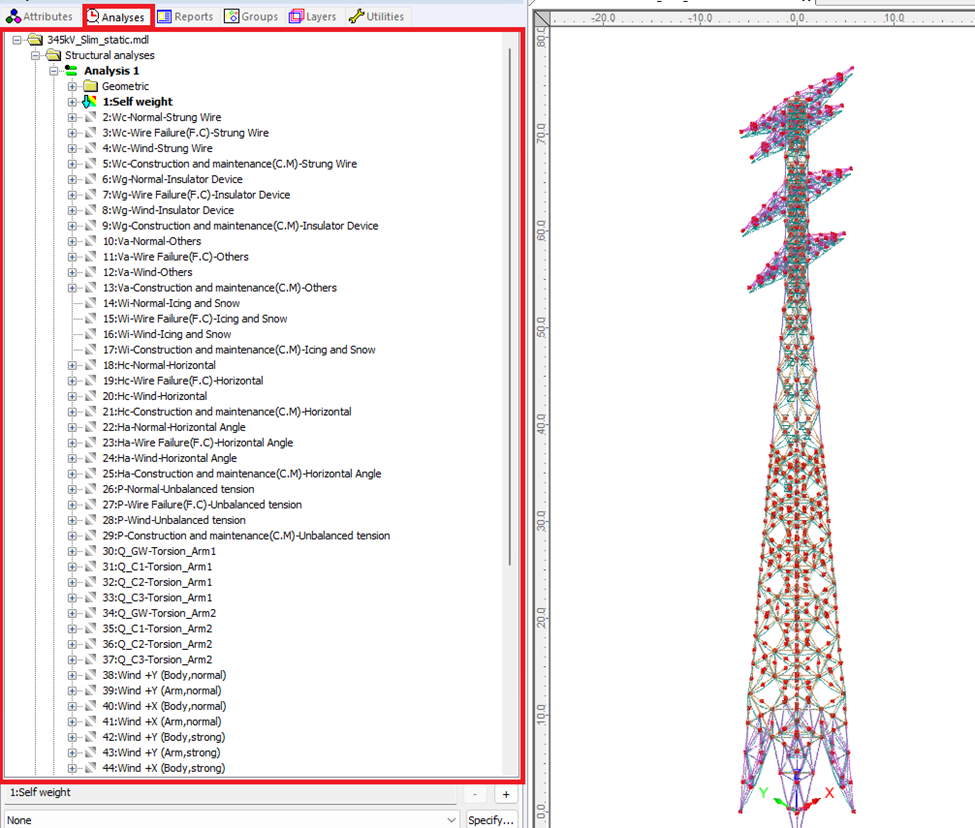Click the icon beside 38:Wind +Y (Body,normal)

point(91,676)
